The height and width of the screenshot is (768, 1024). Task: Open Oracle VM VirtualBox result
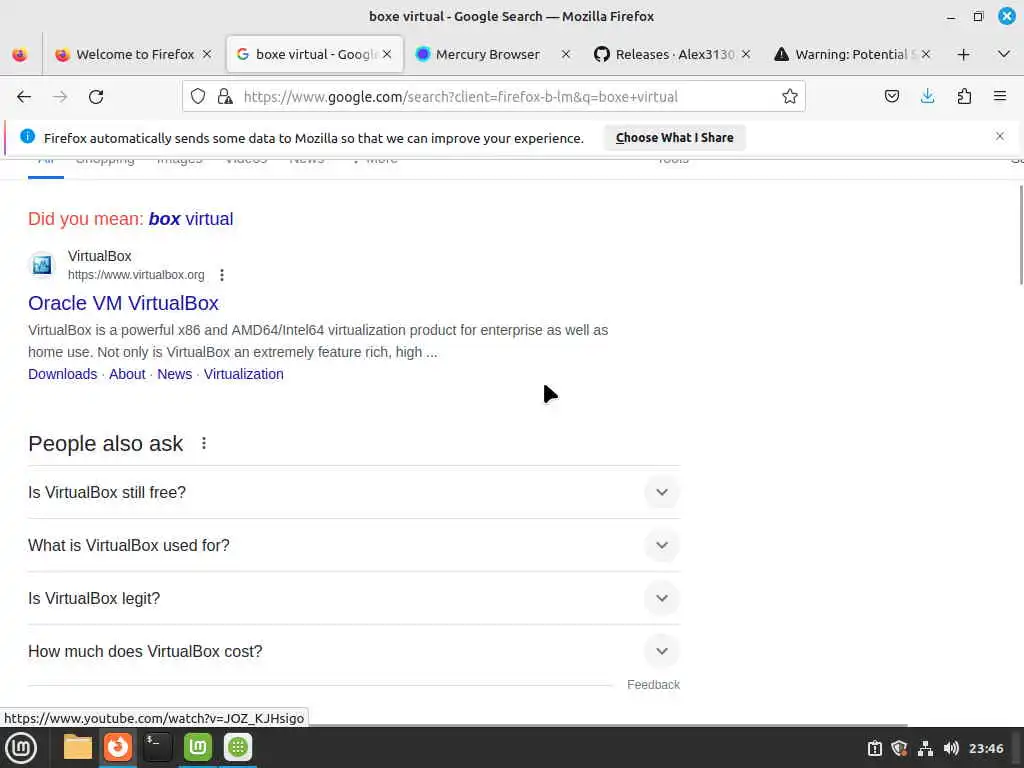coord(123,303)
